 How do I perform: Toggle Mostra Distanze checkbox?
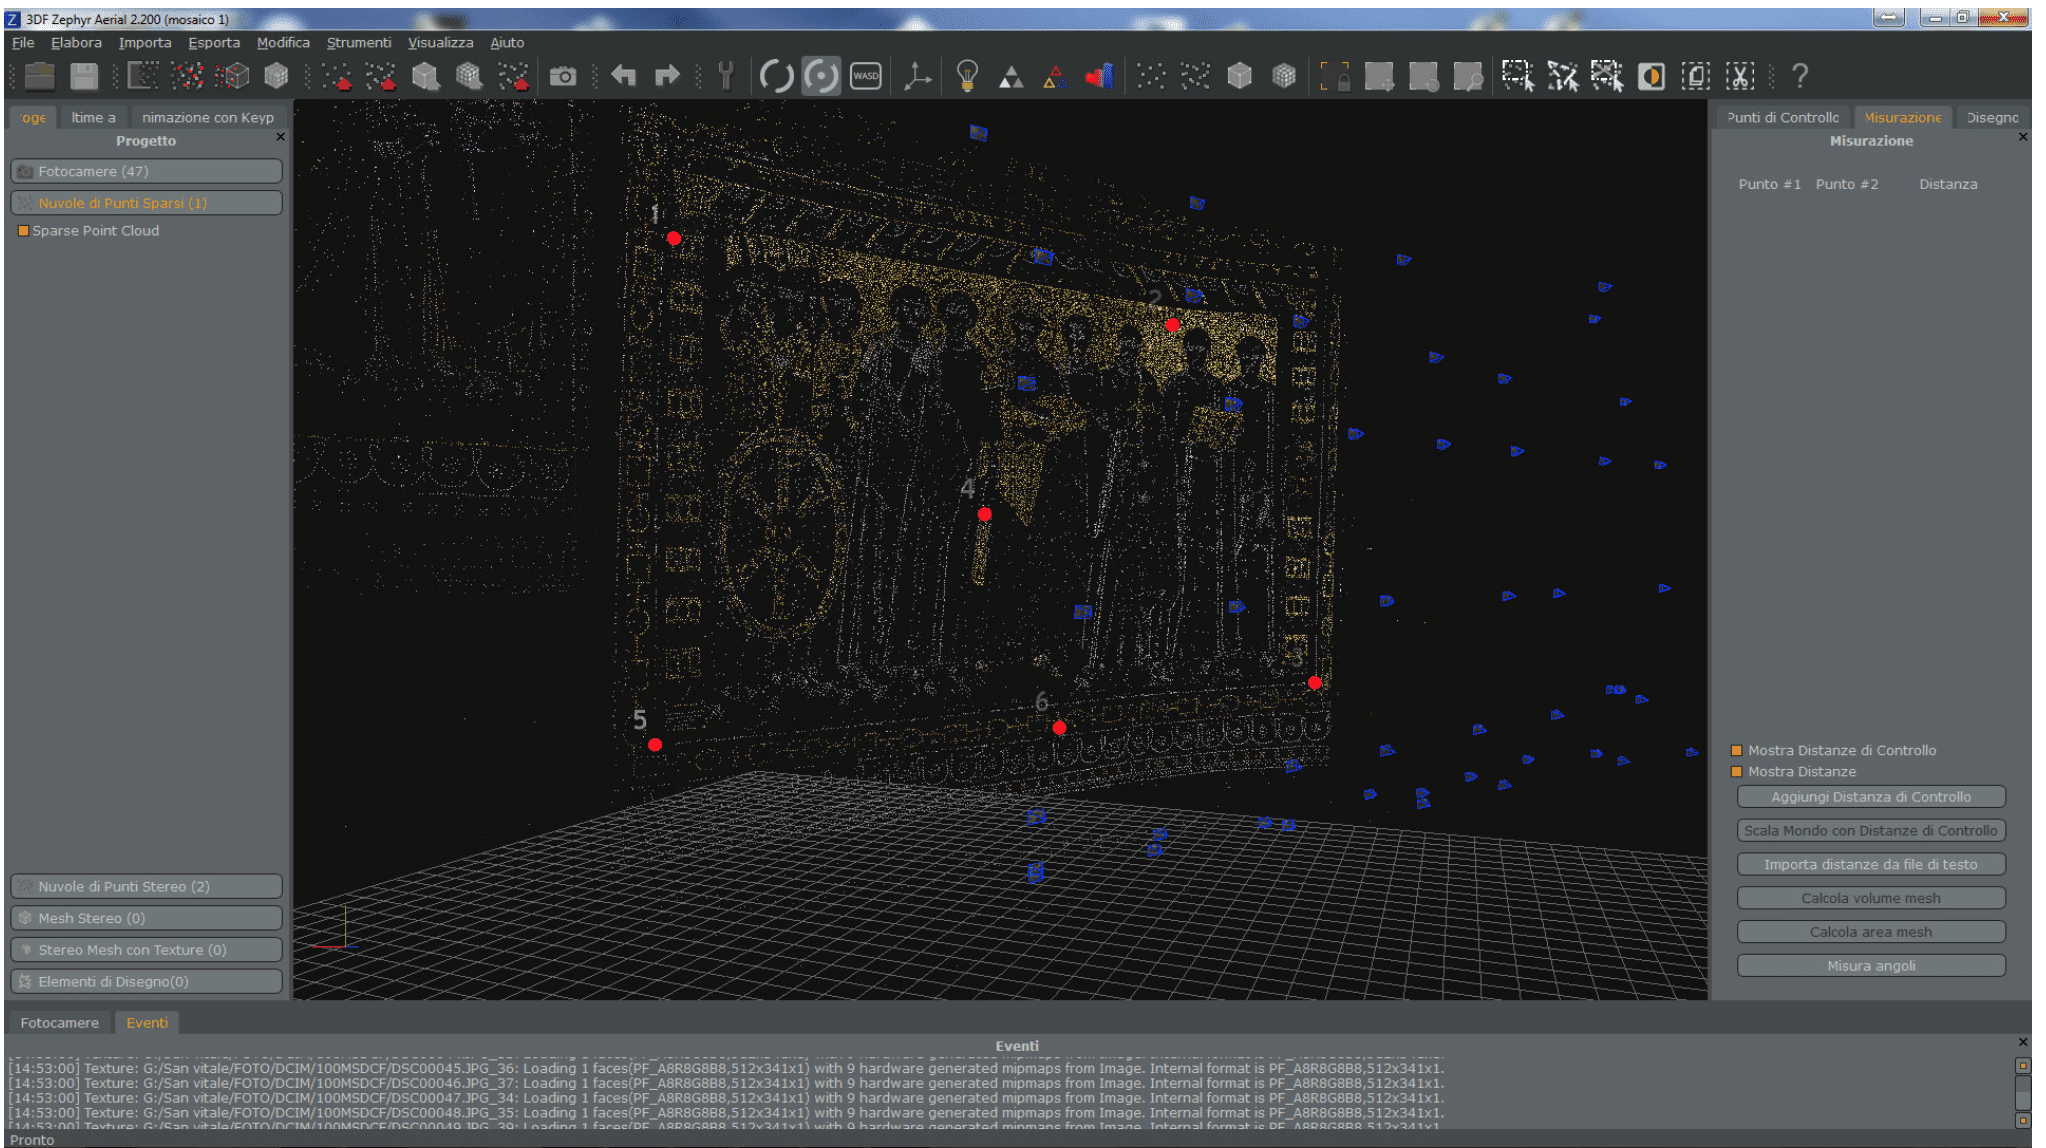pos(1737,772)
